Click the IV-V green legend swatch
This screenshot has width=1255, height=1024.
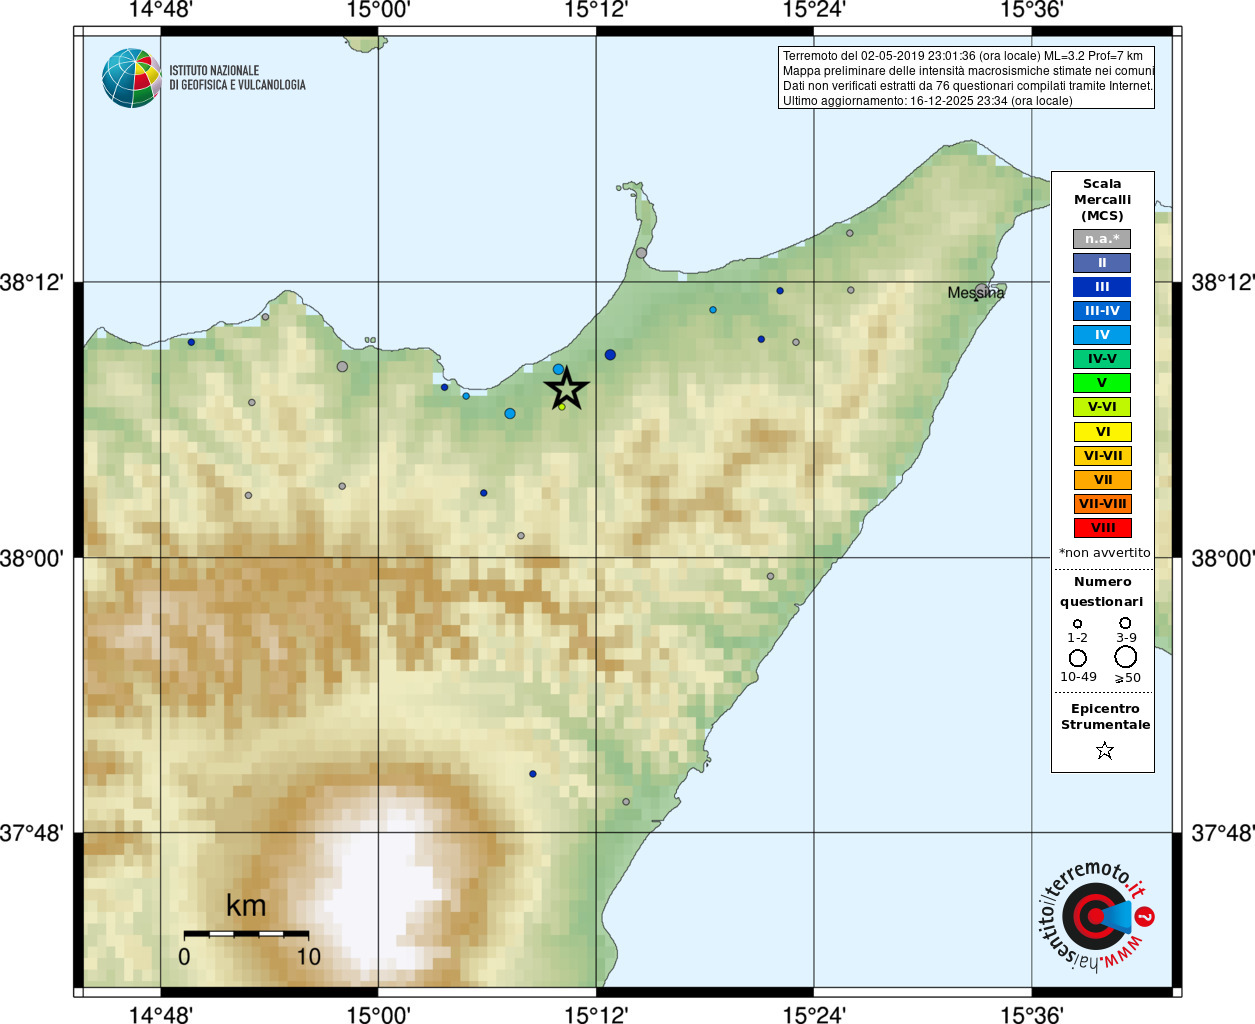click(x=1102, y=359)
